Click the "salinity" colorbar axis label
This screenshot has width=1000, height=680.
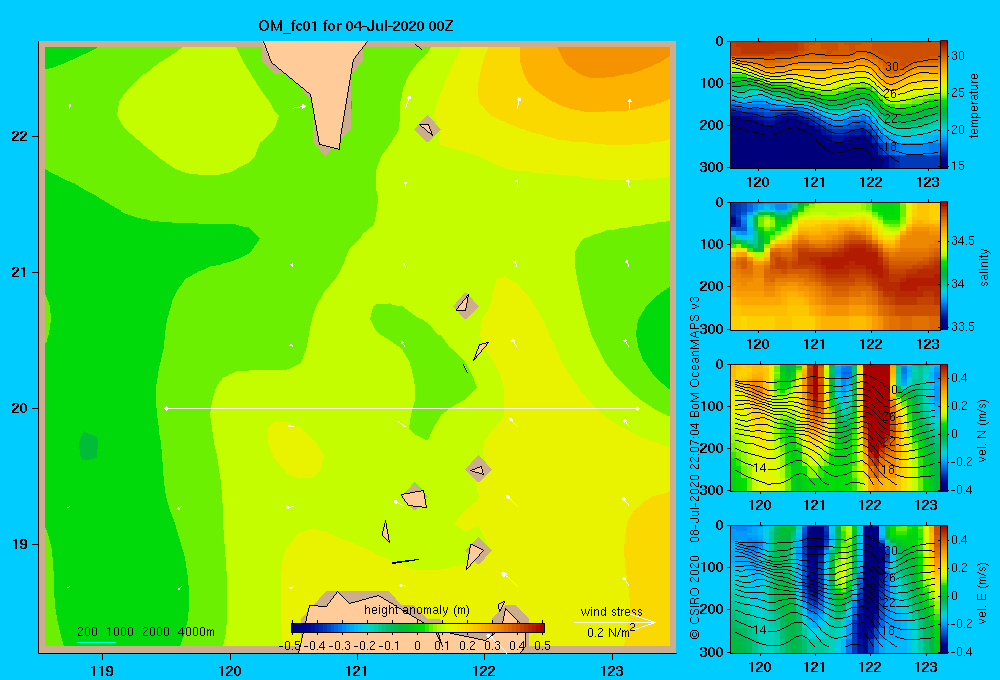click(x=984, y=267)
